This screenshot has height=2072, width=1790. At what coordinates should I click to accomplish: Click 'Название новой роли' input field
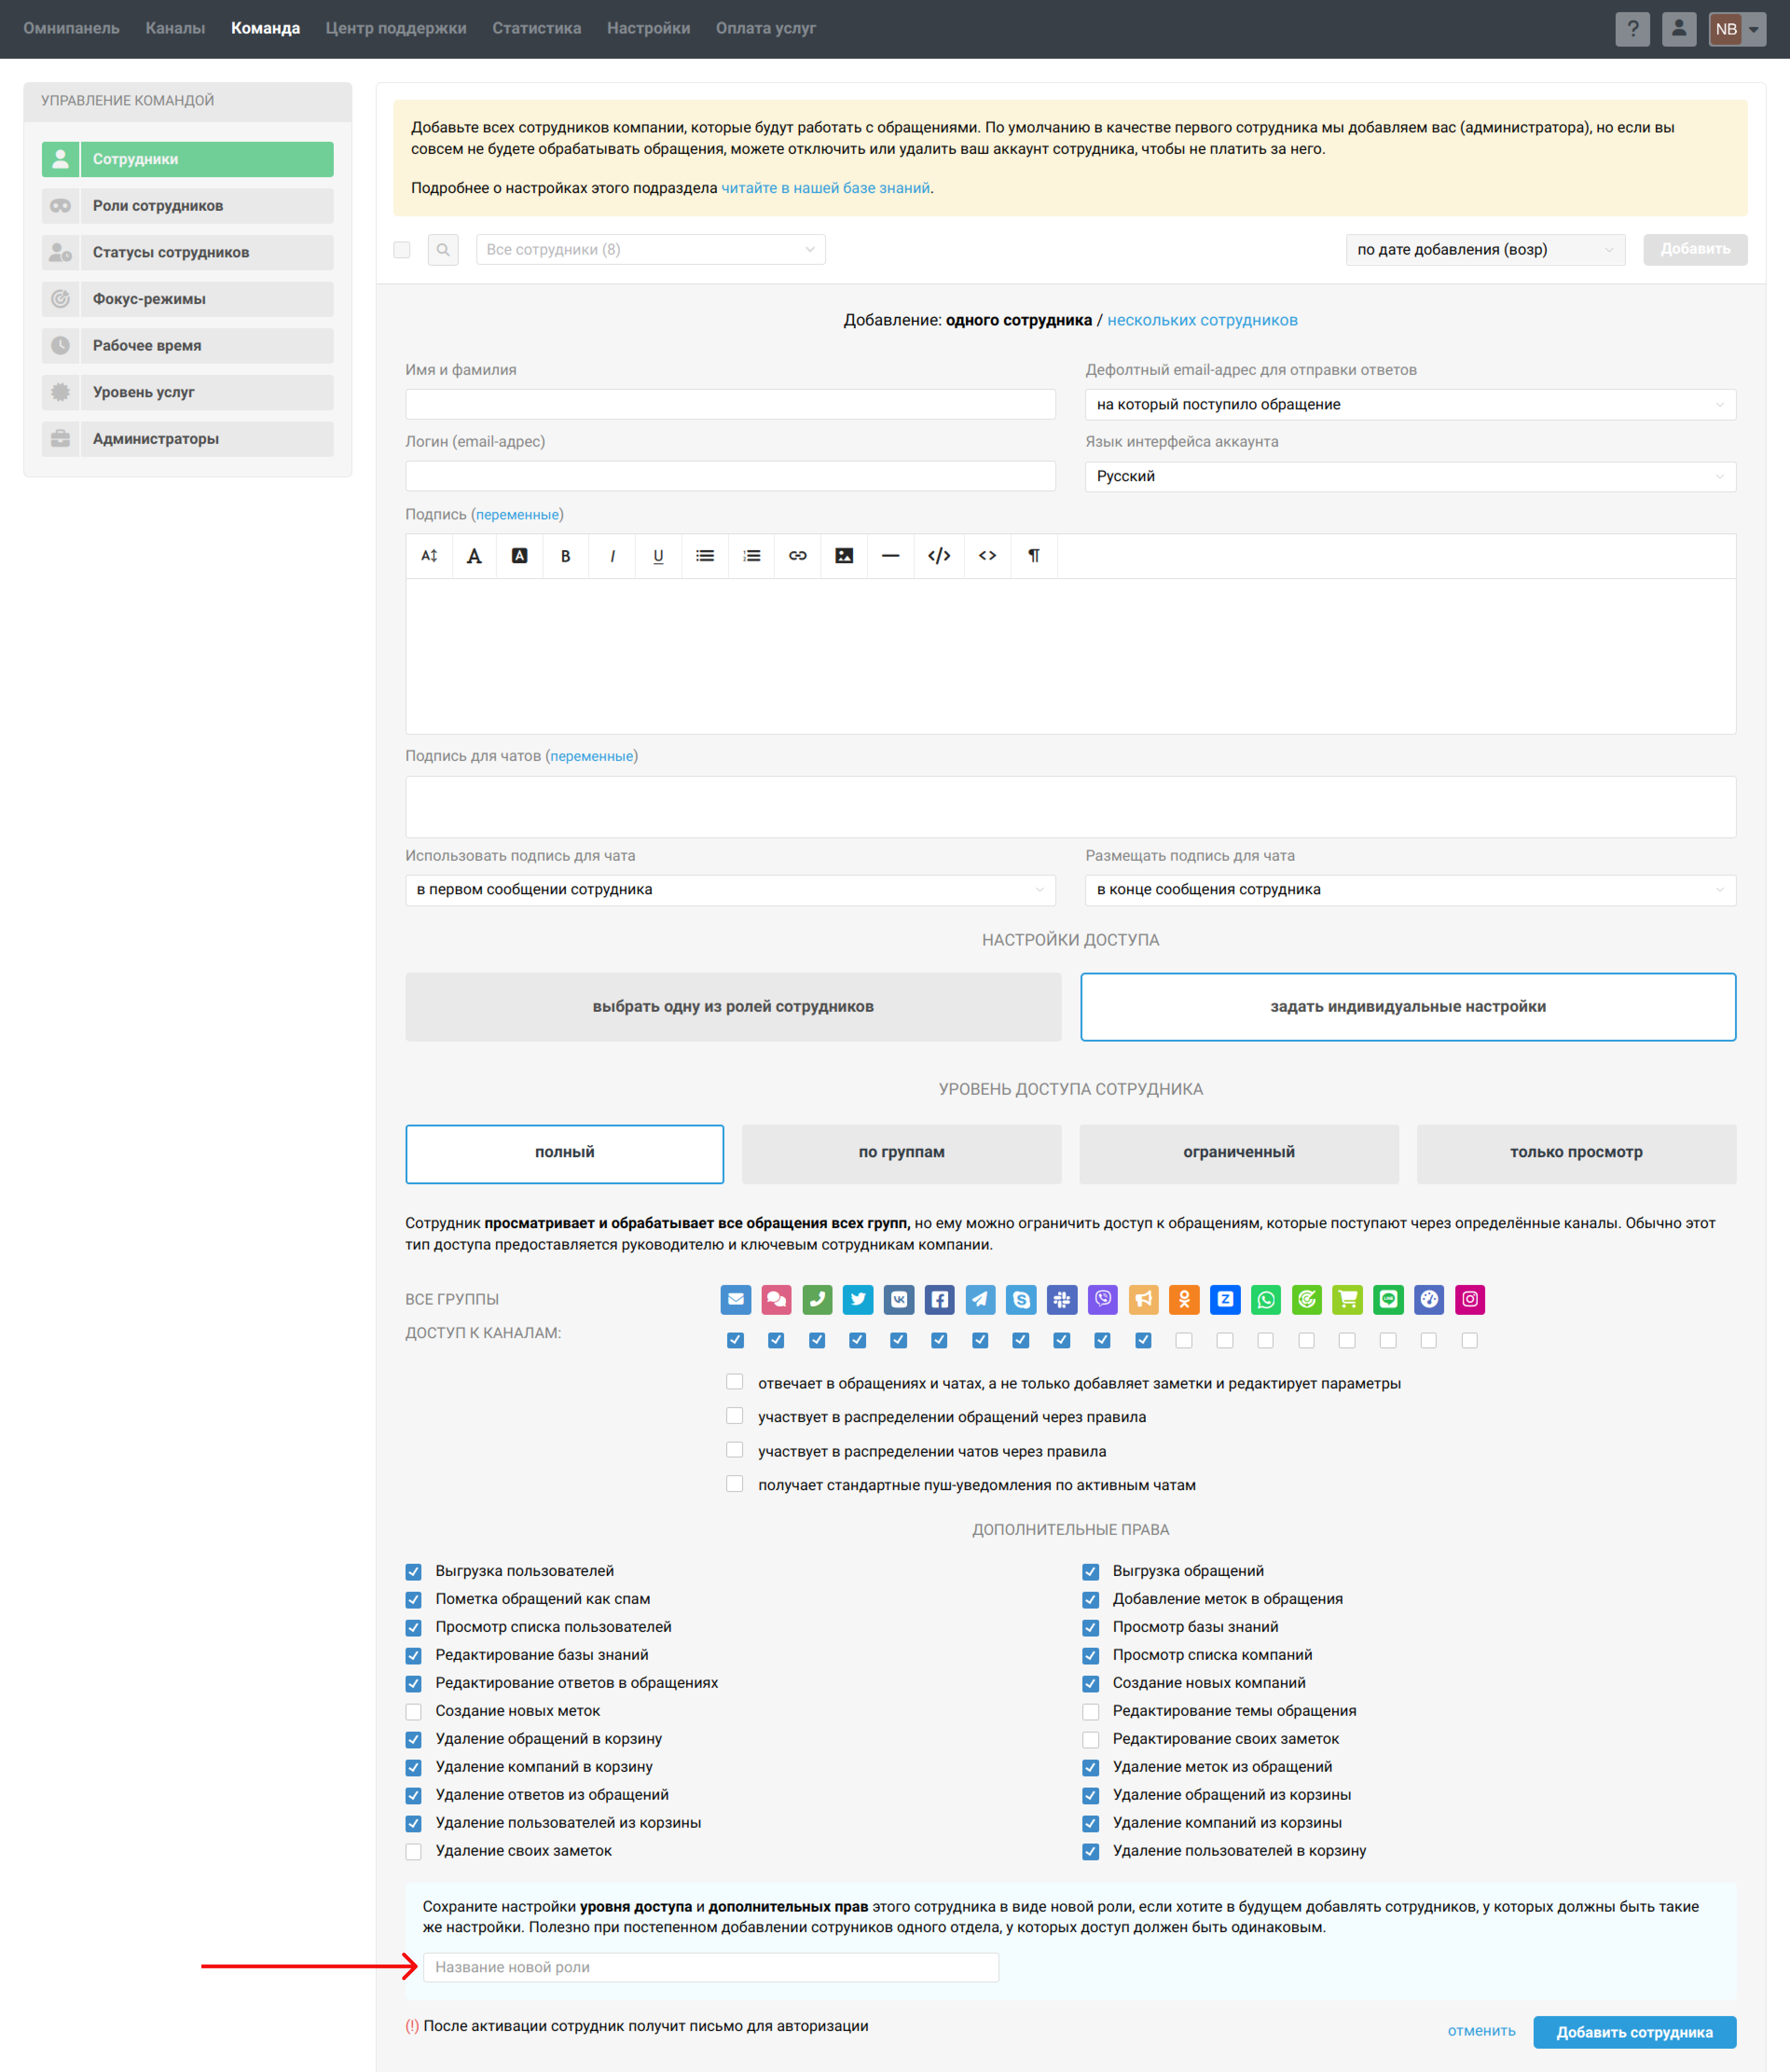[710, 1967]
